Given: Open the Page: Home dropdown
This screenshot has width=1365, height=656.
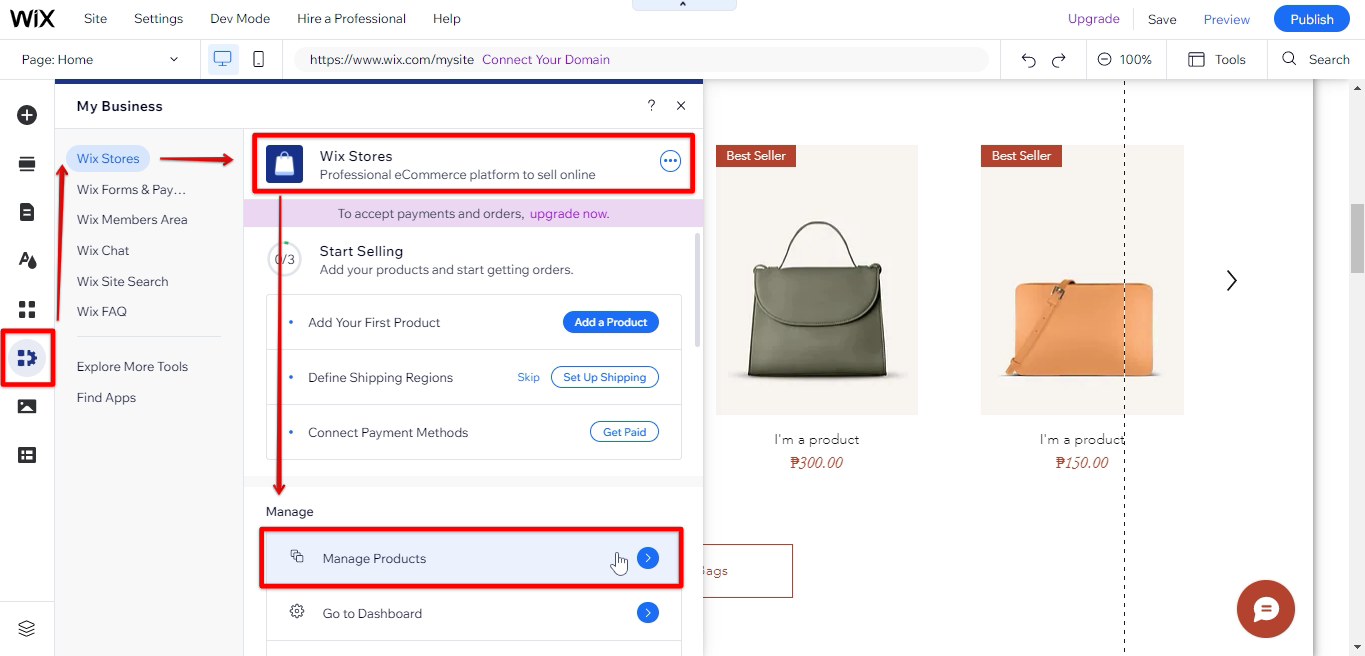Looking at the screenshot, I should pyautogui.click(x=100, y=59).
